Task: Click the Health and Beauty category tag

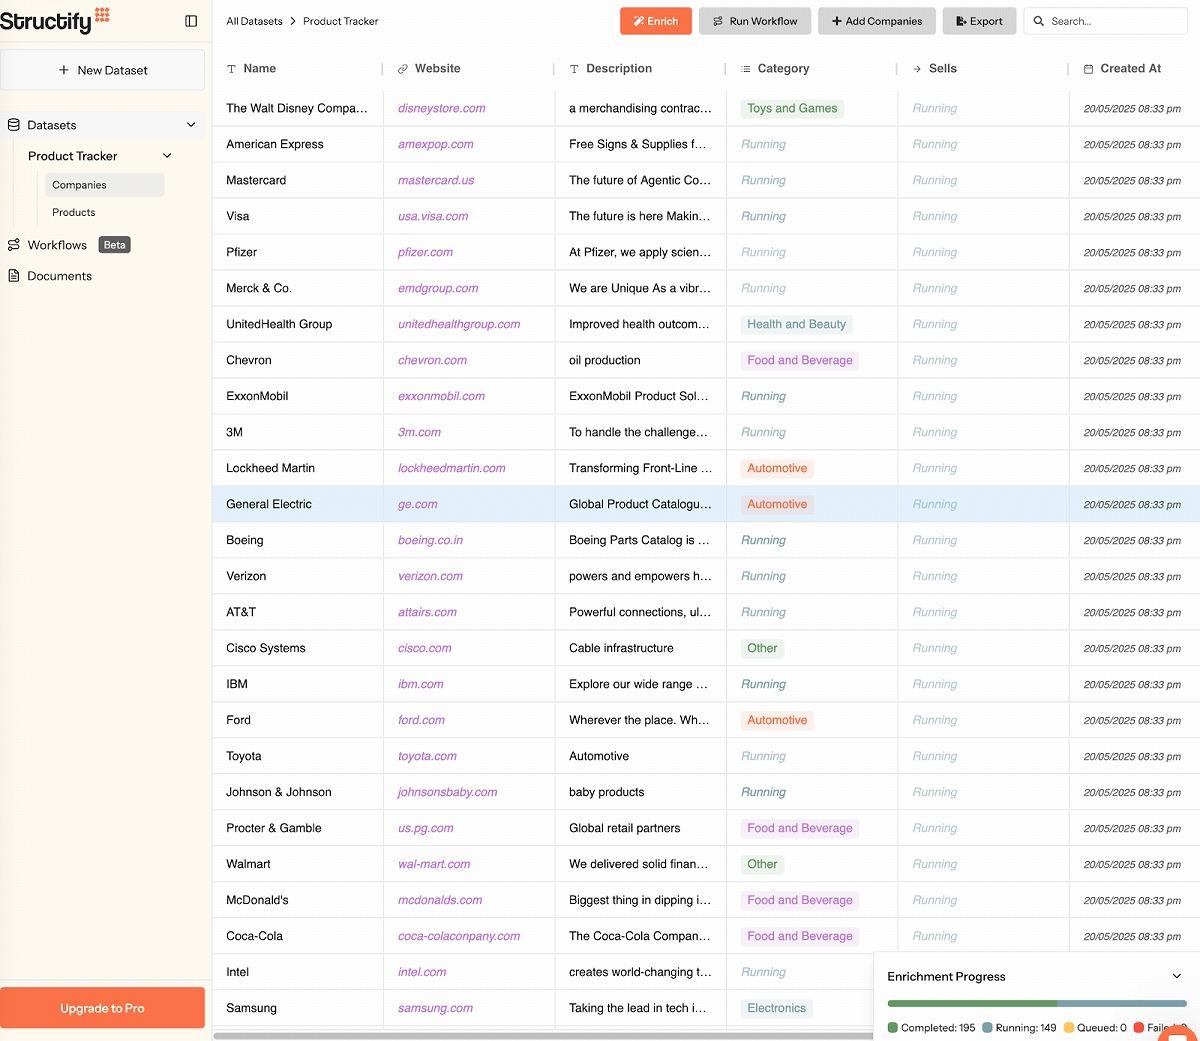Action: [x=796, y=324]
